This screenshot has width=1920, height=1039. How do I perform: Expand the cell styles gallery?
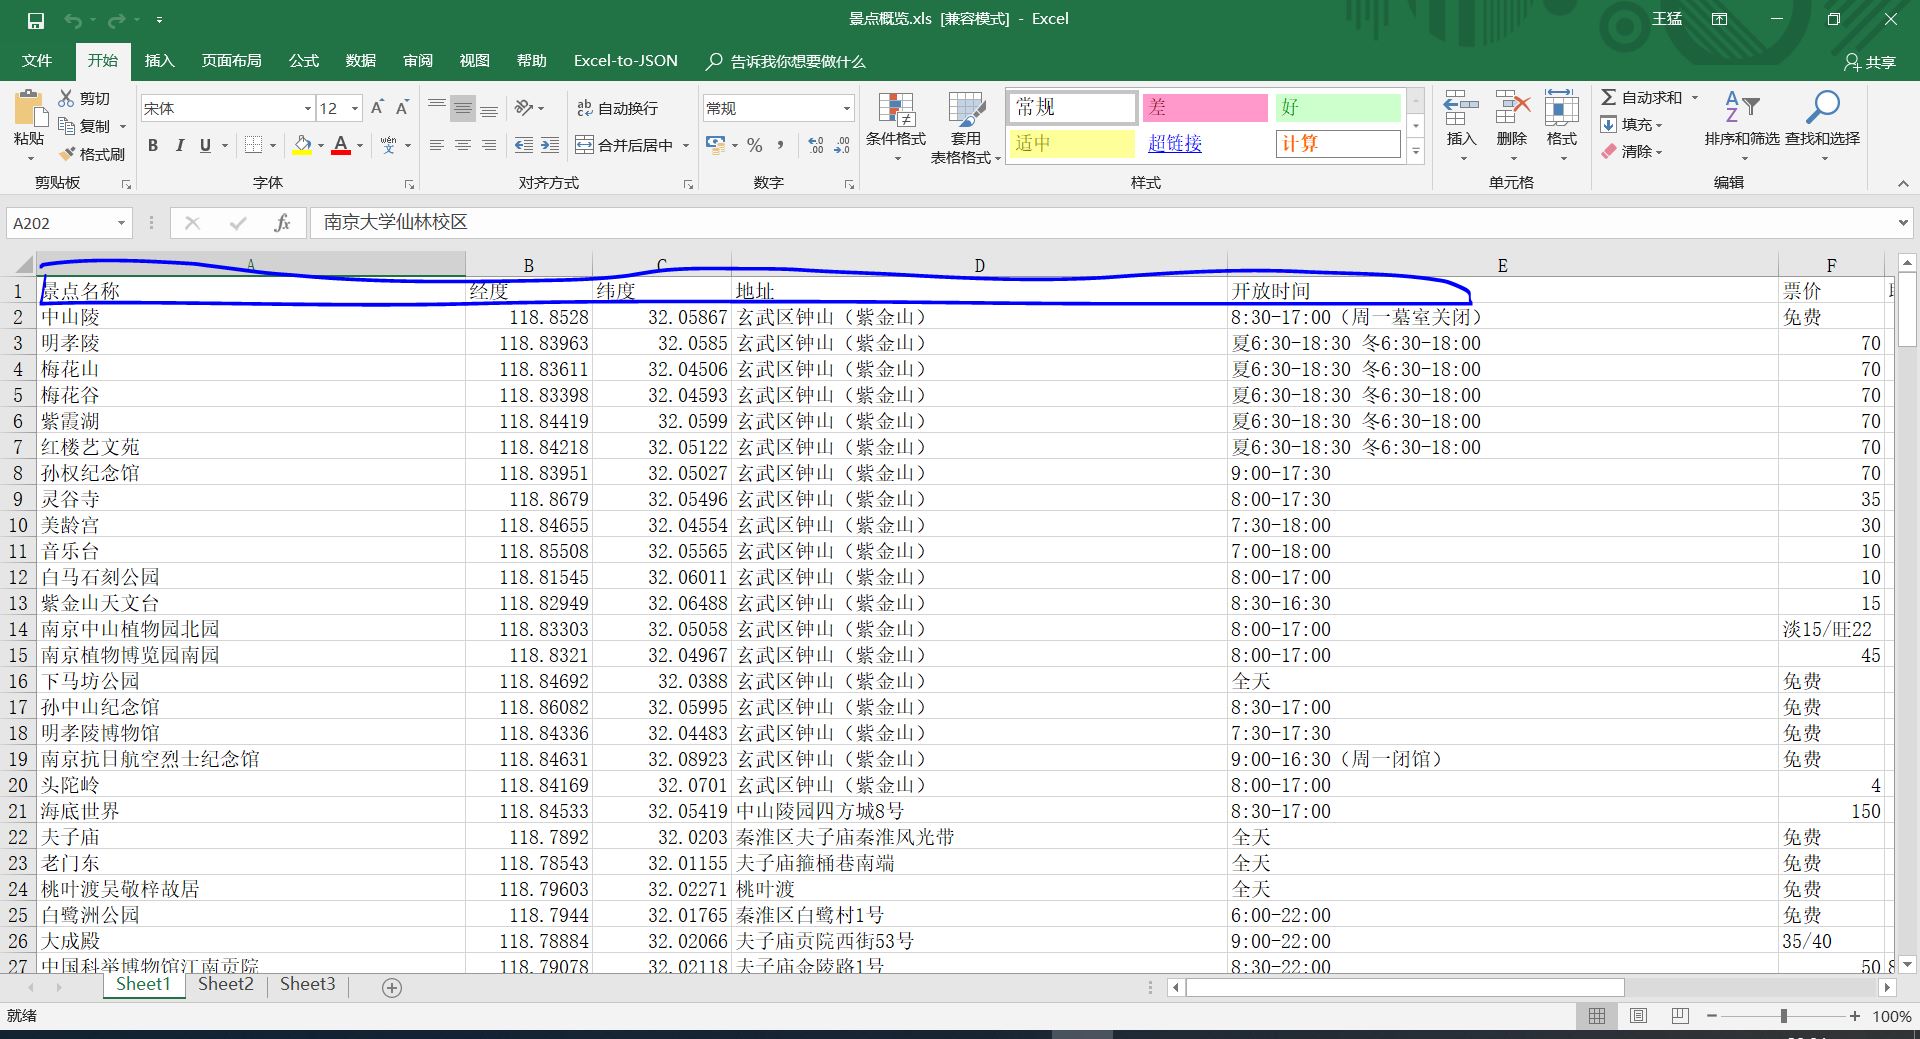point(1416,152)
